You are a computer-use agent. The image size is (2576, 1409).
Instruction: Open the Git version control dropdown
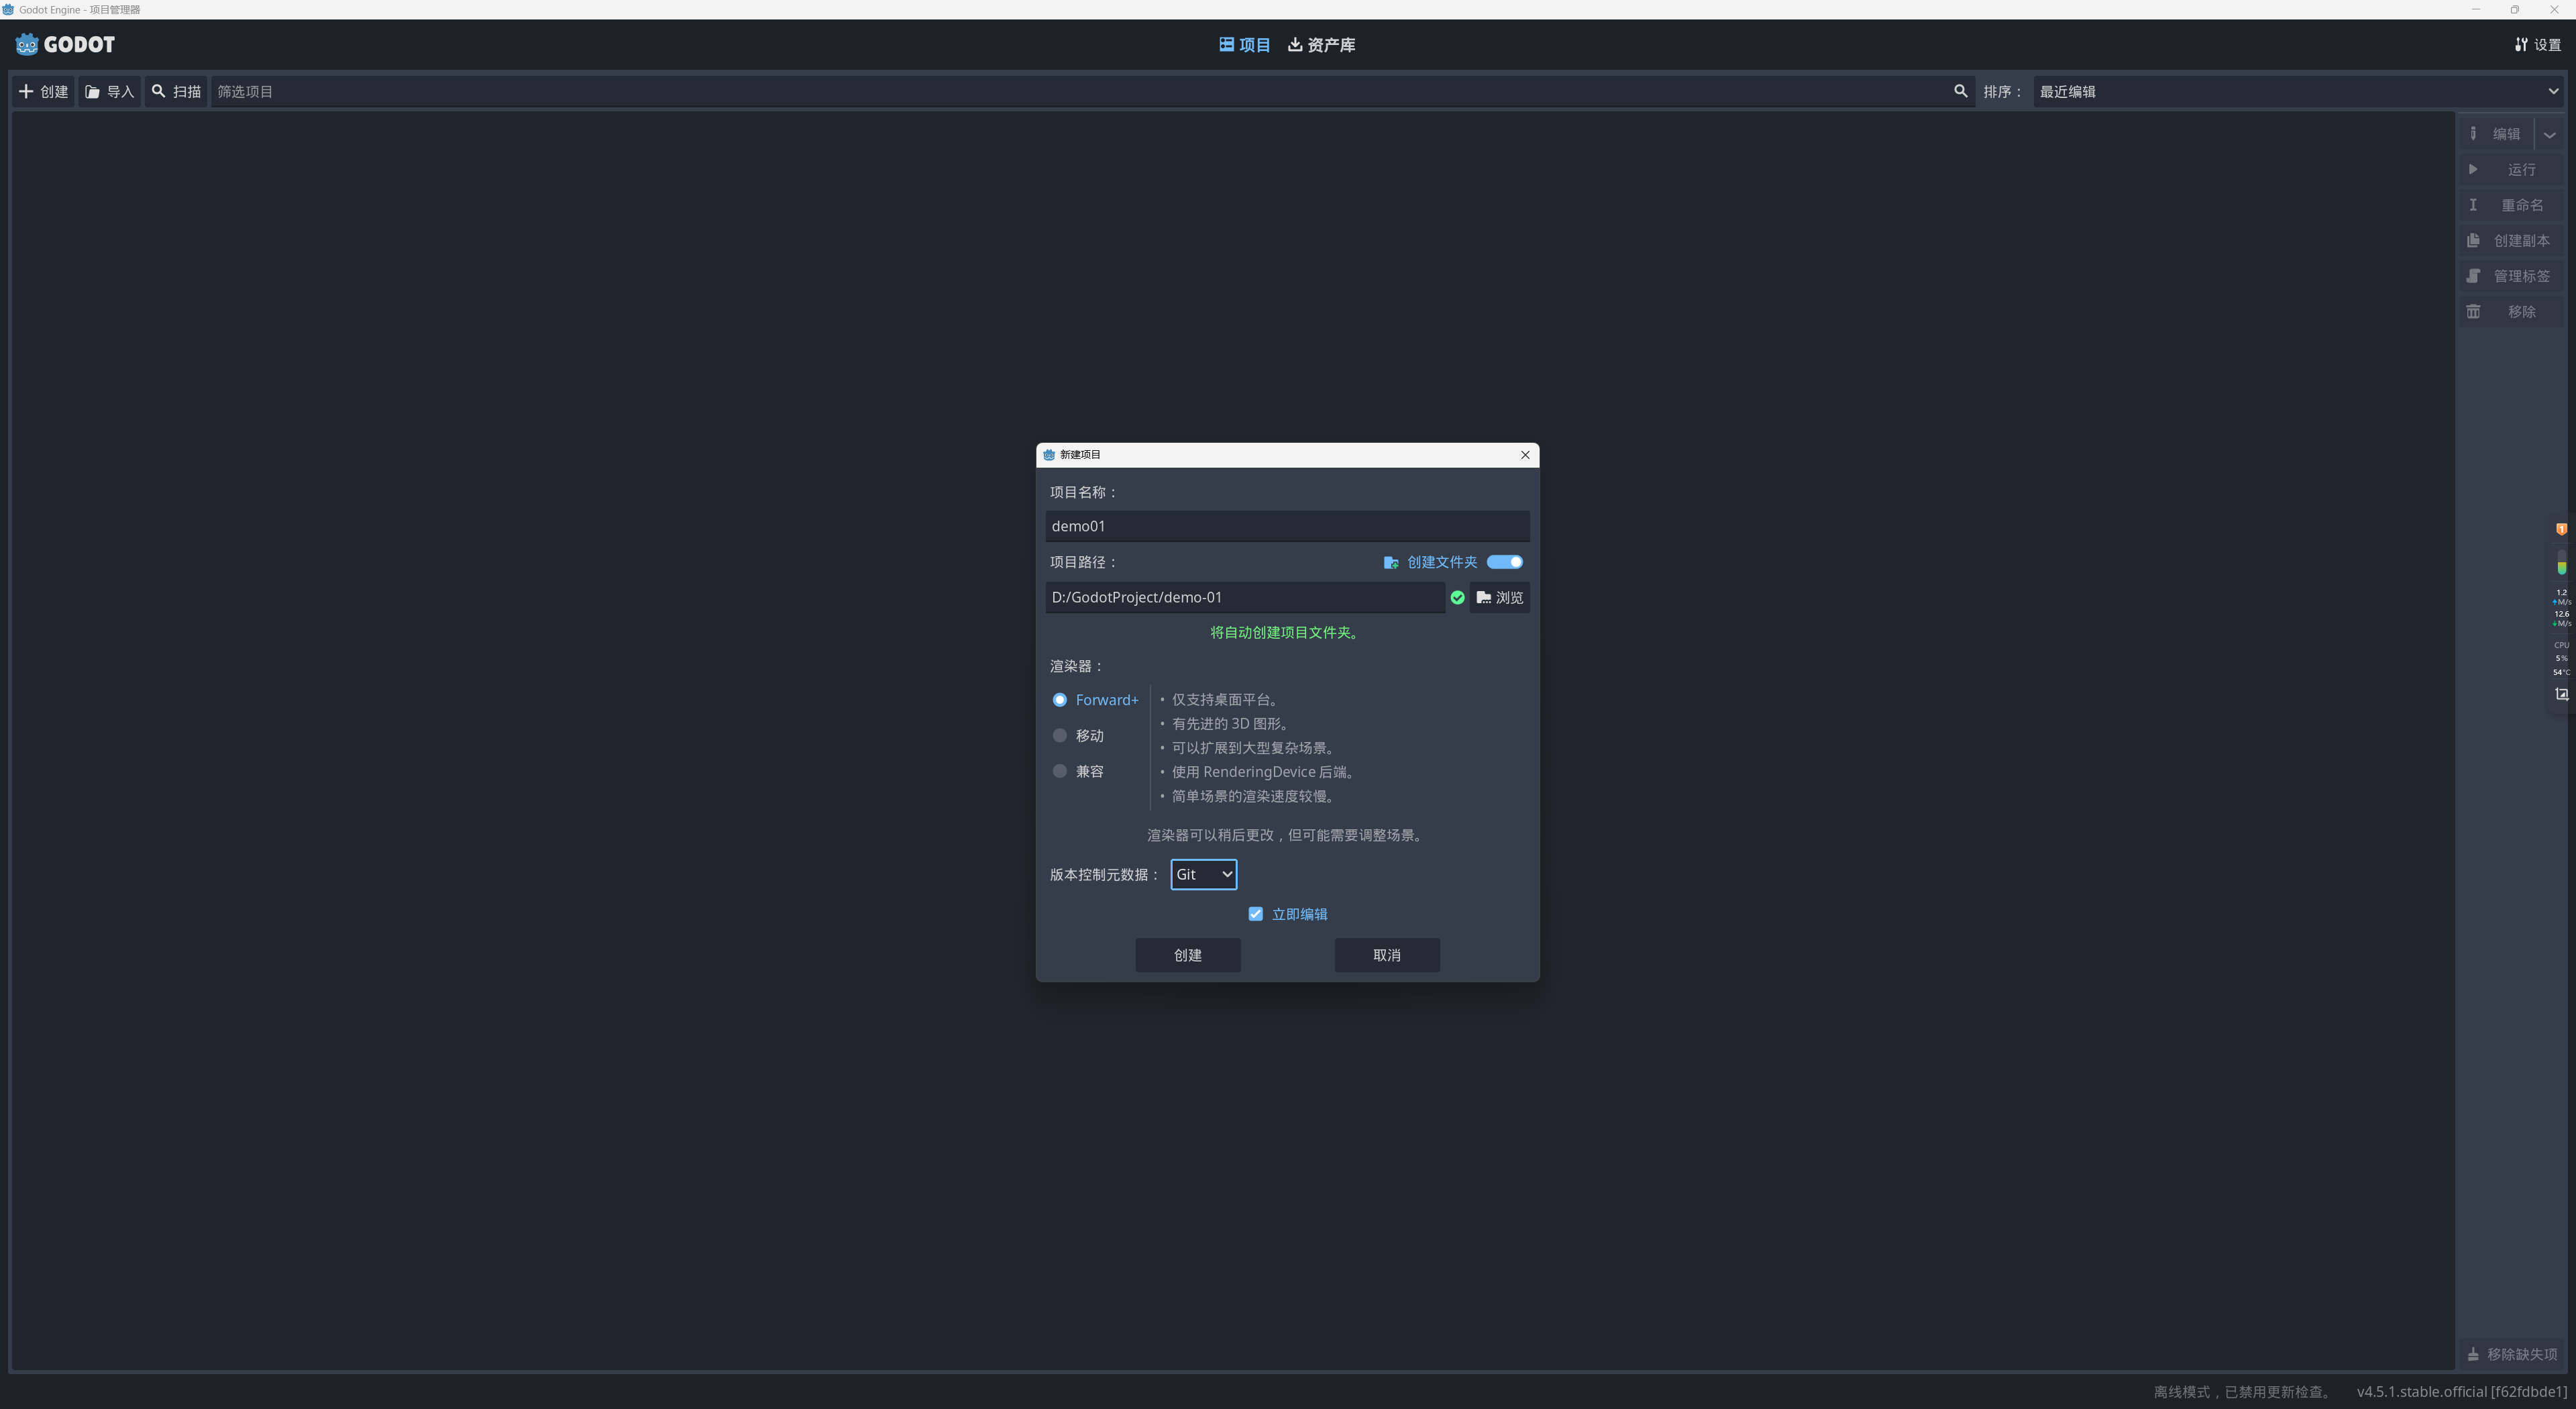pos(1203,875)
